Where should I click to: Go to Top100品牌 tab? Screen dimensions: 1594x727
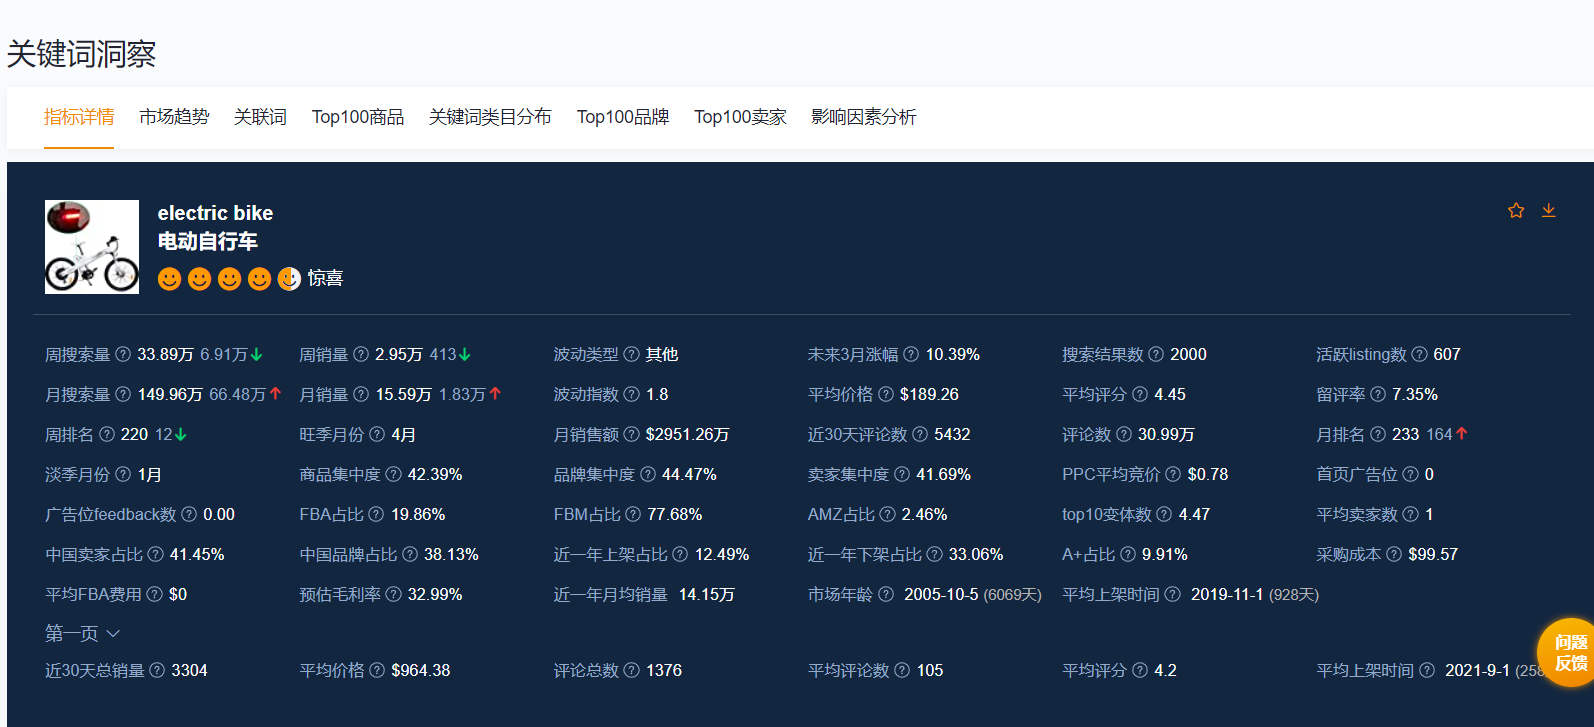pyautogui.click(x=623, y=117)
